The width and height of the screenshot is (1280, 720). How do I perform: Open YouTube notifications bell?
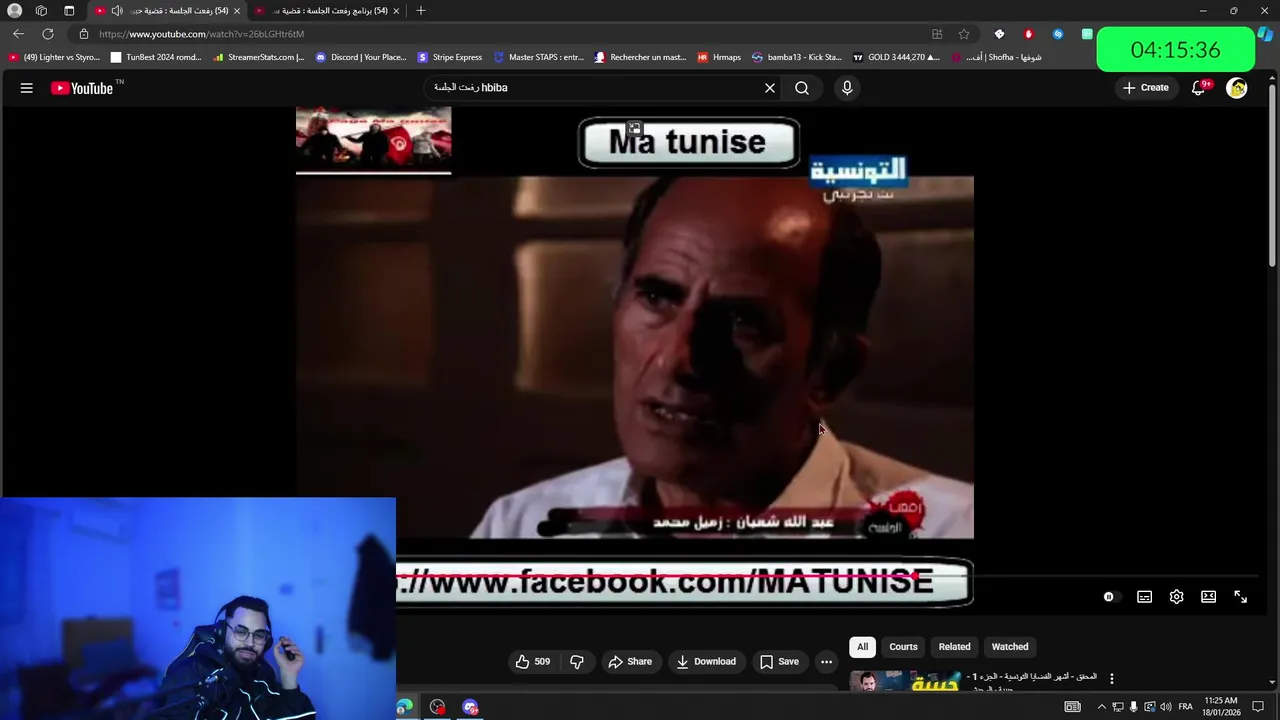tap(1199, 88)
